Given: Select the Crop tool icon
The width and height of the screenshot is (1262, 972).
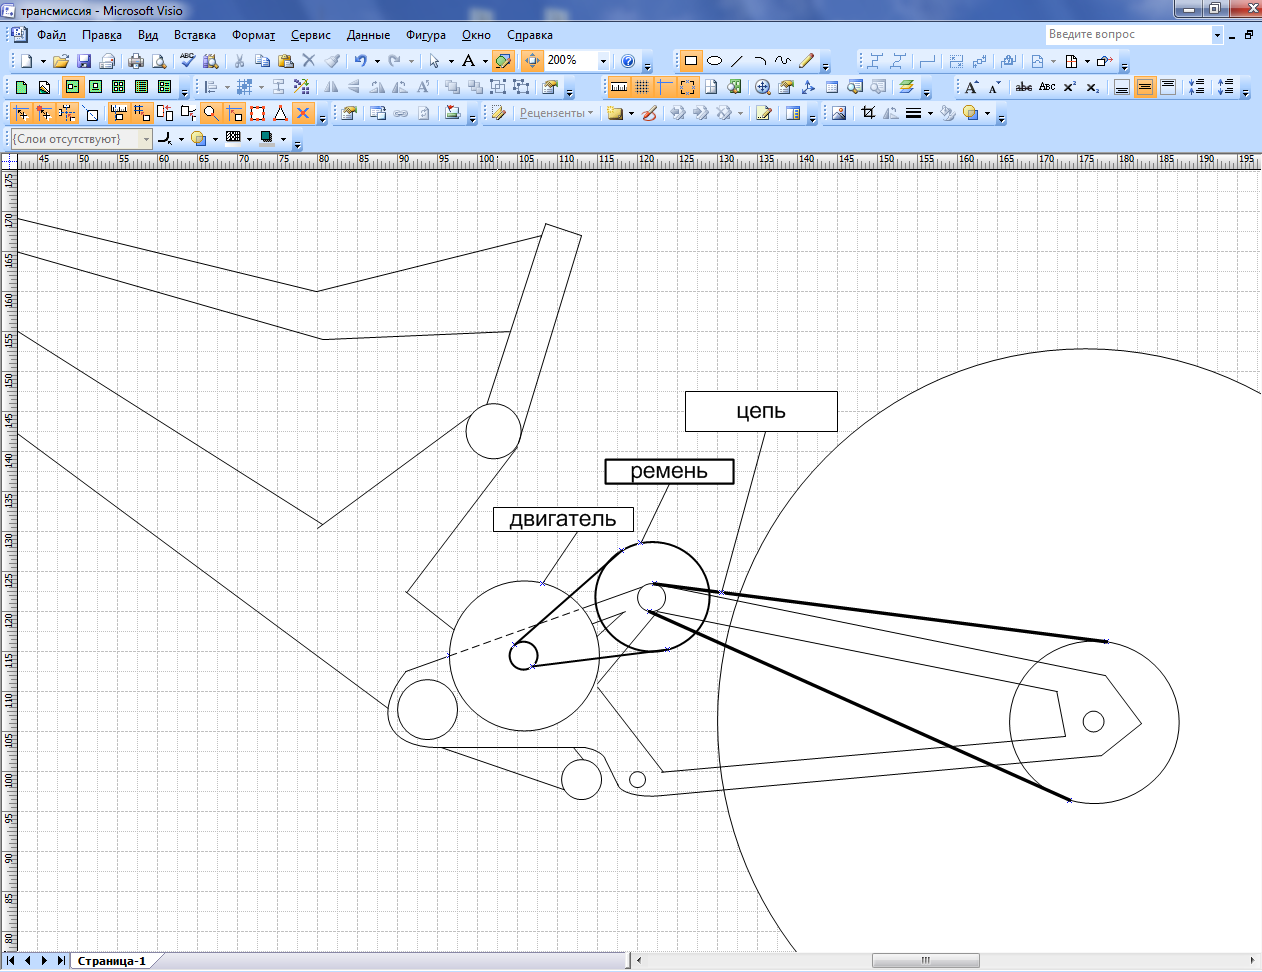Looking at the screenshot, I should pyautogui.click(x=868, y=113).
